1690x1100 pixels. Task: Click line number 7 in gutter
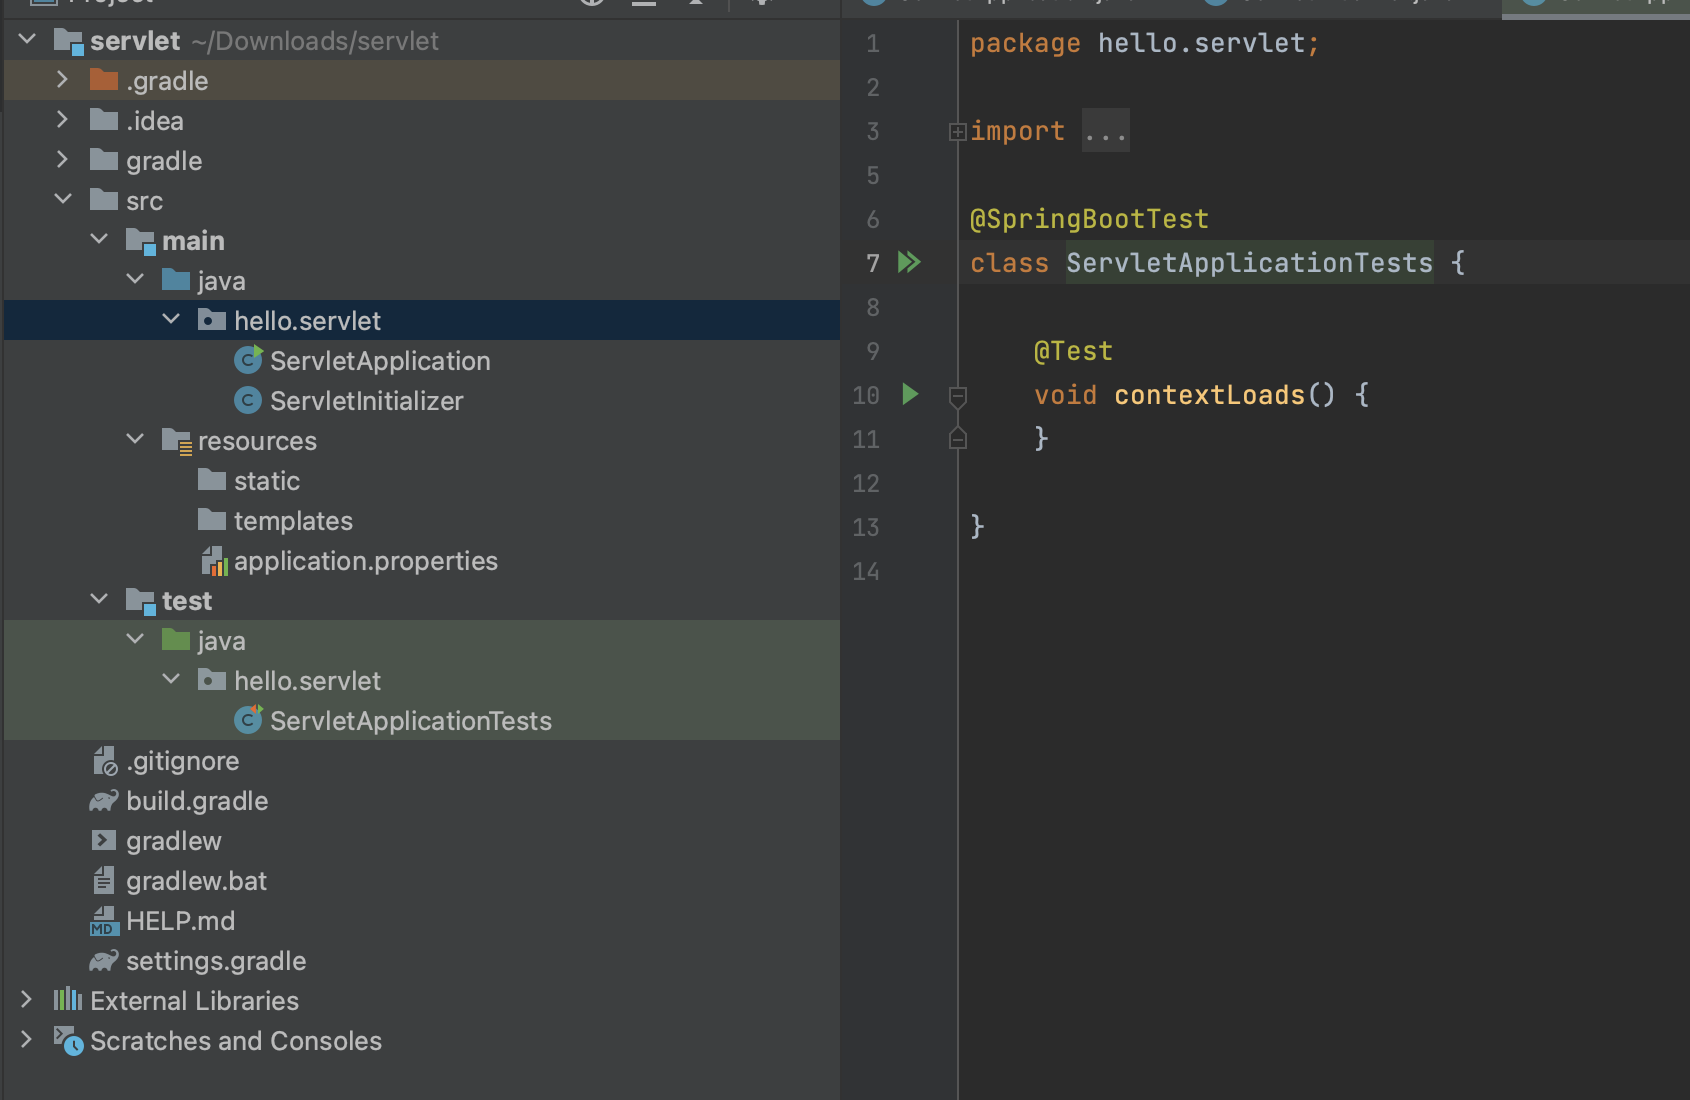click(x=873, y=263)
